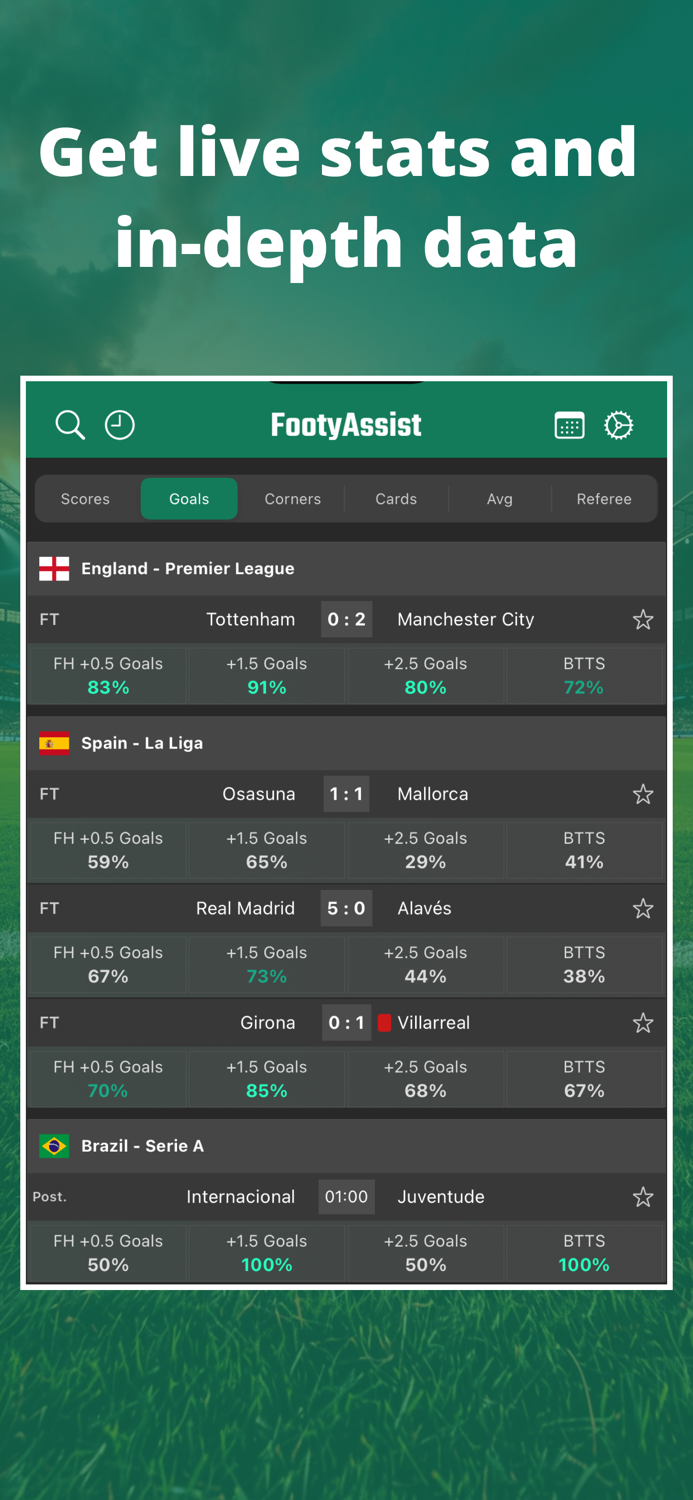Image resolution: width=693 pixels, height=1500 pixels.
Task: Click the red card icon next to Villarreal
Action: coord(385,1022)
